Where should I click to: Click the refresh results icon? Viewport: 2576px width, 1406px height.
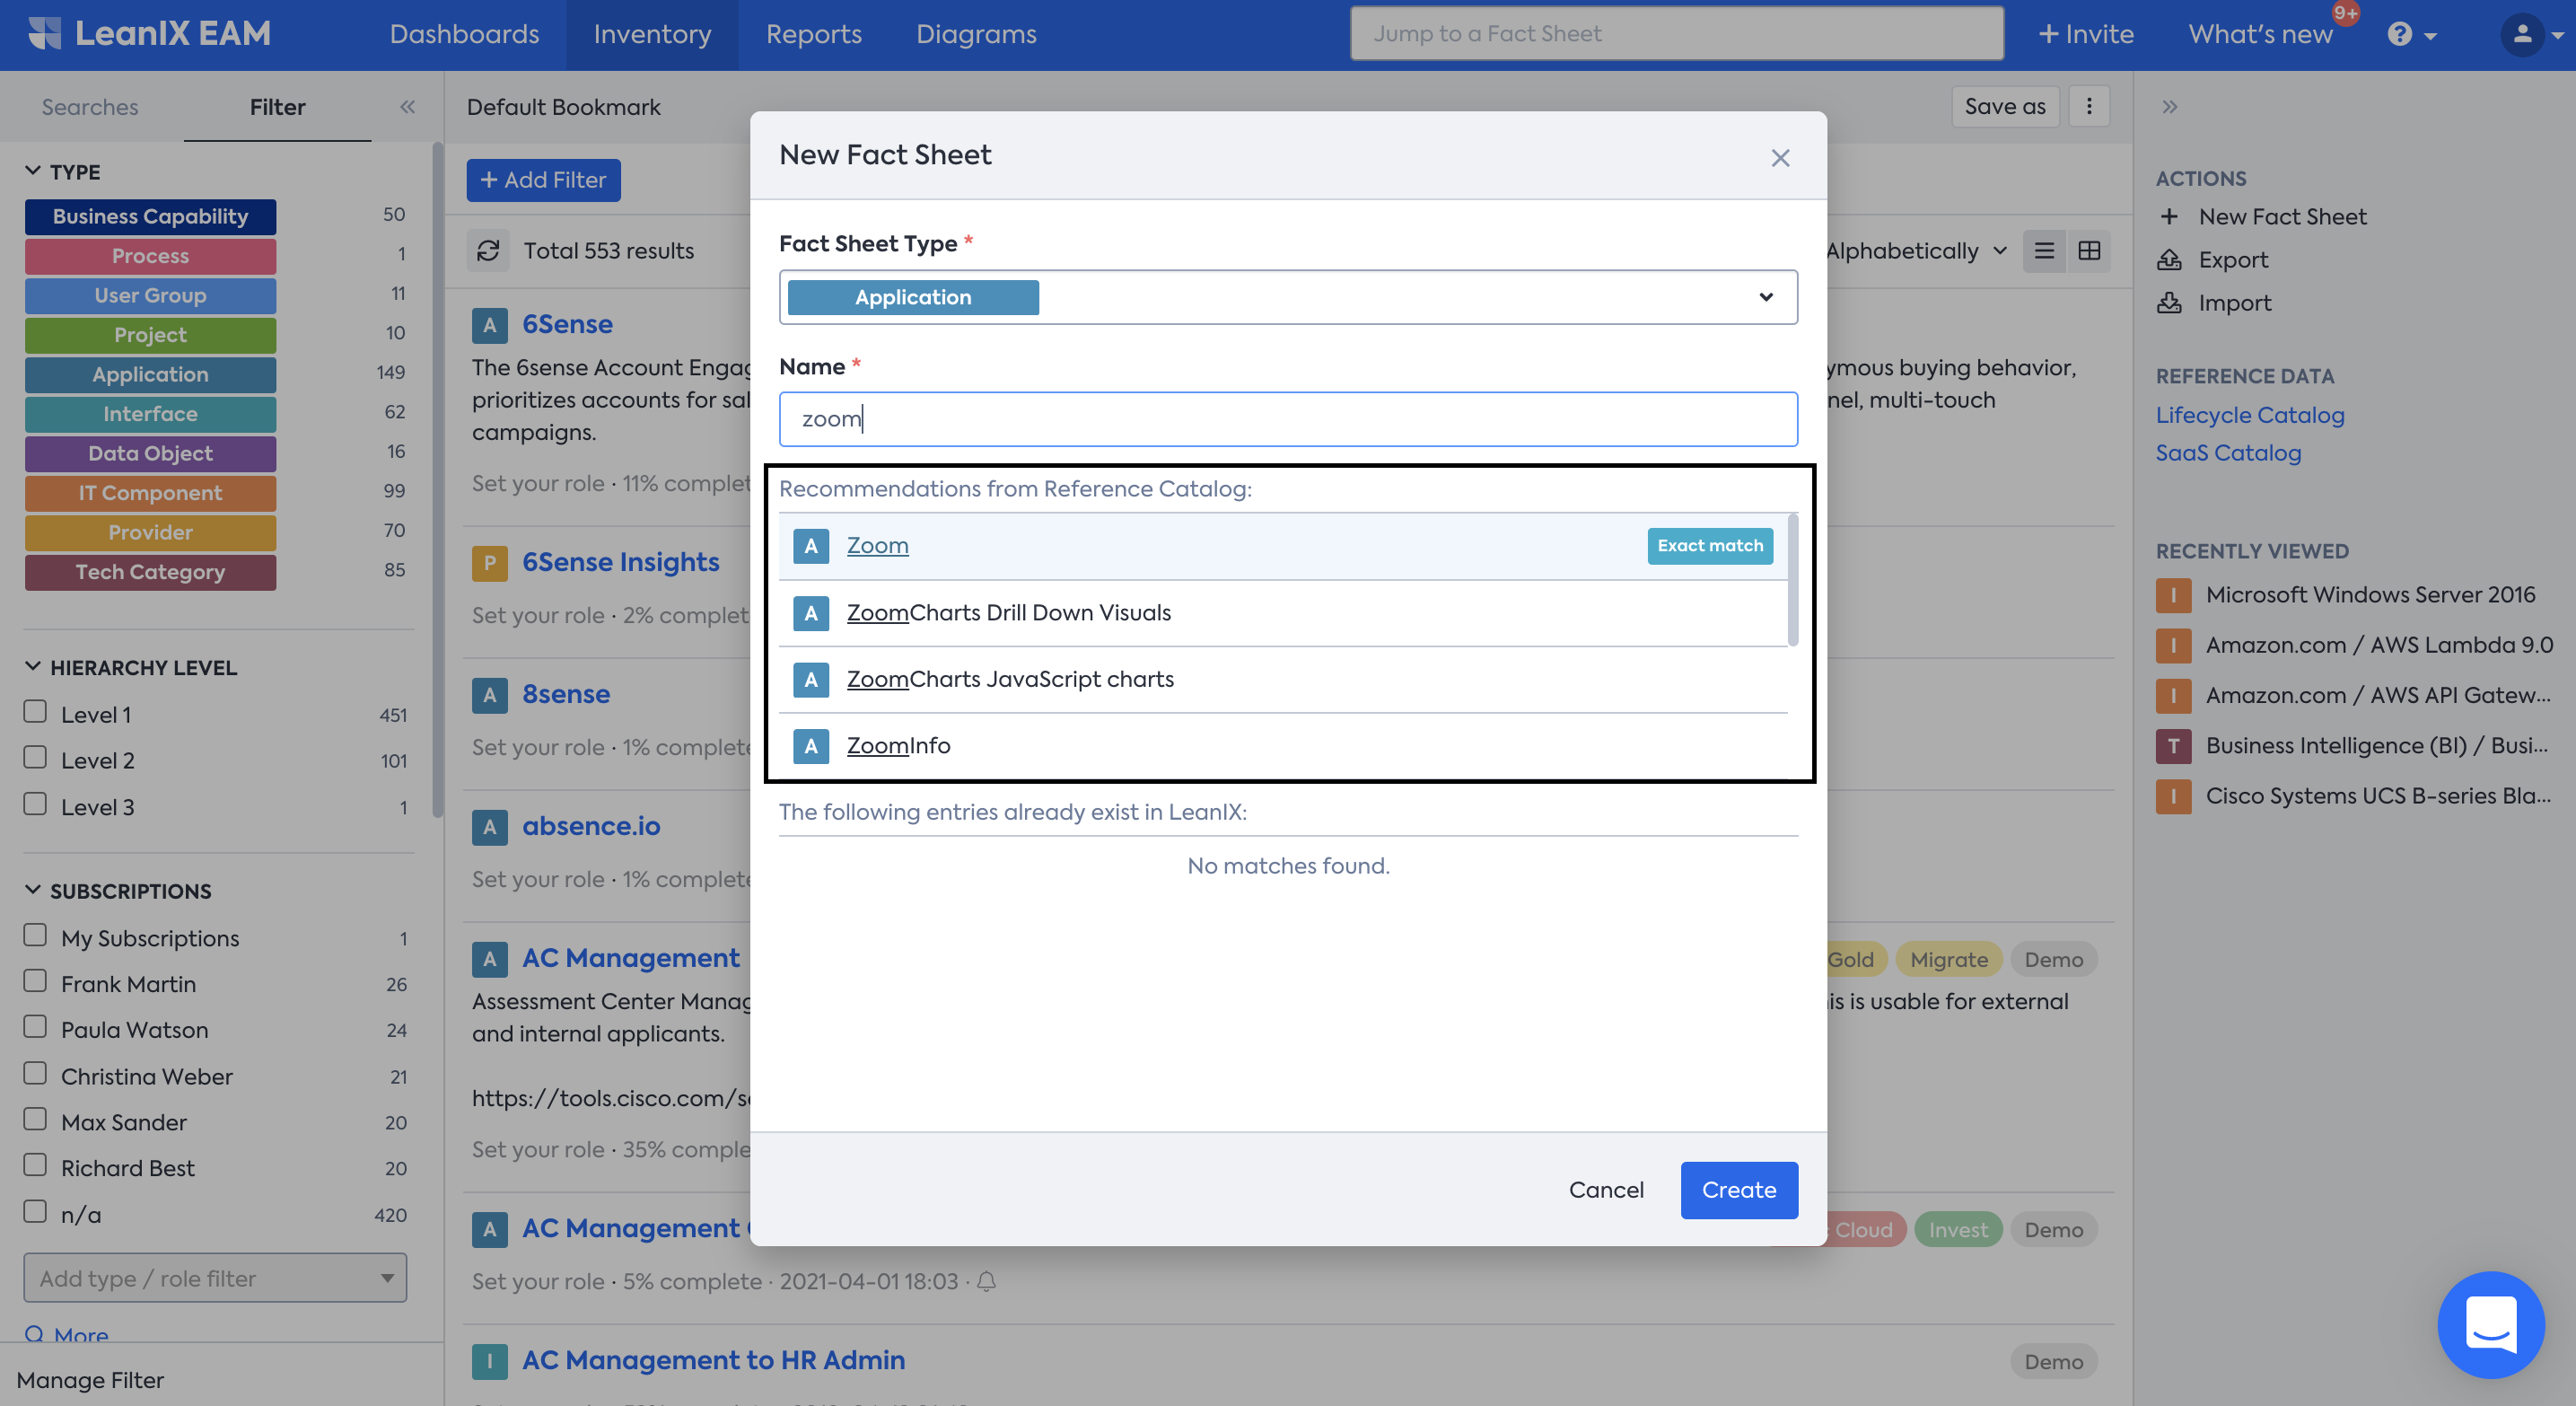[x=488, y=250]
